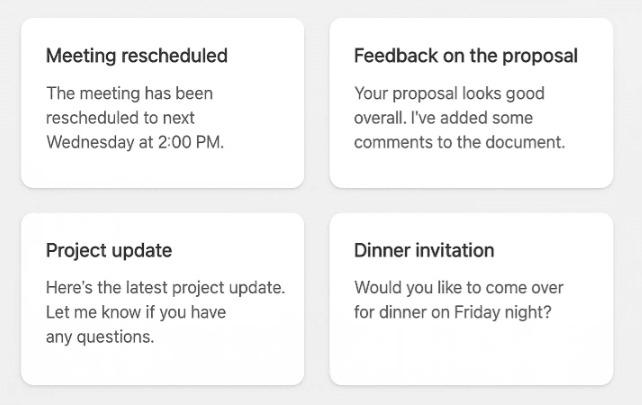Click the "Wednesday at 2:00 PM." line
Viewport: 642px width, 405px height.
[x=135, y=142]
